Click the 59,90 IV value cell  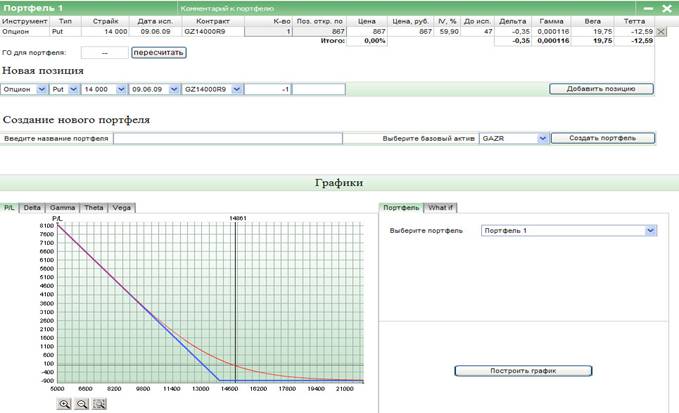(x=447, y=32)
